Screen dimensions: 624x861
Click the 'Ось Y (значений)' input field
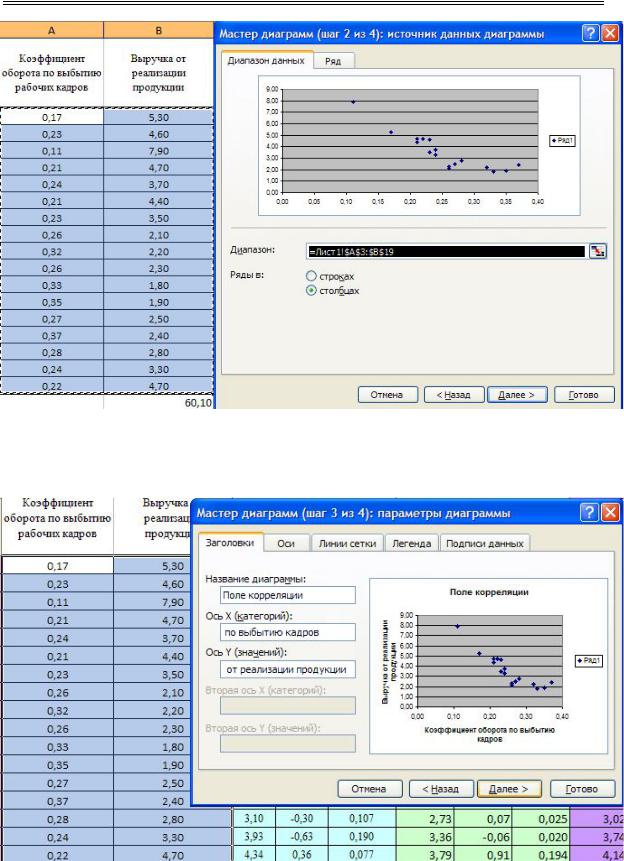288,669
